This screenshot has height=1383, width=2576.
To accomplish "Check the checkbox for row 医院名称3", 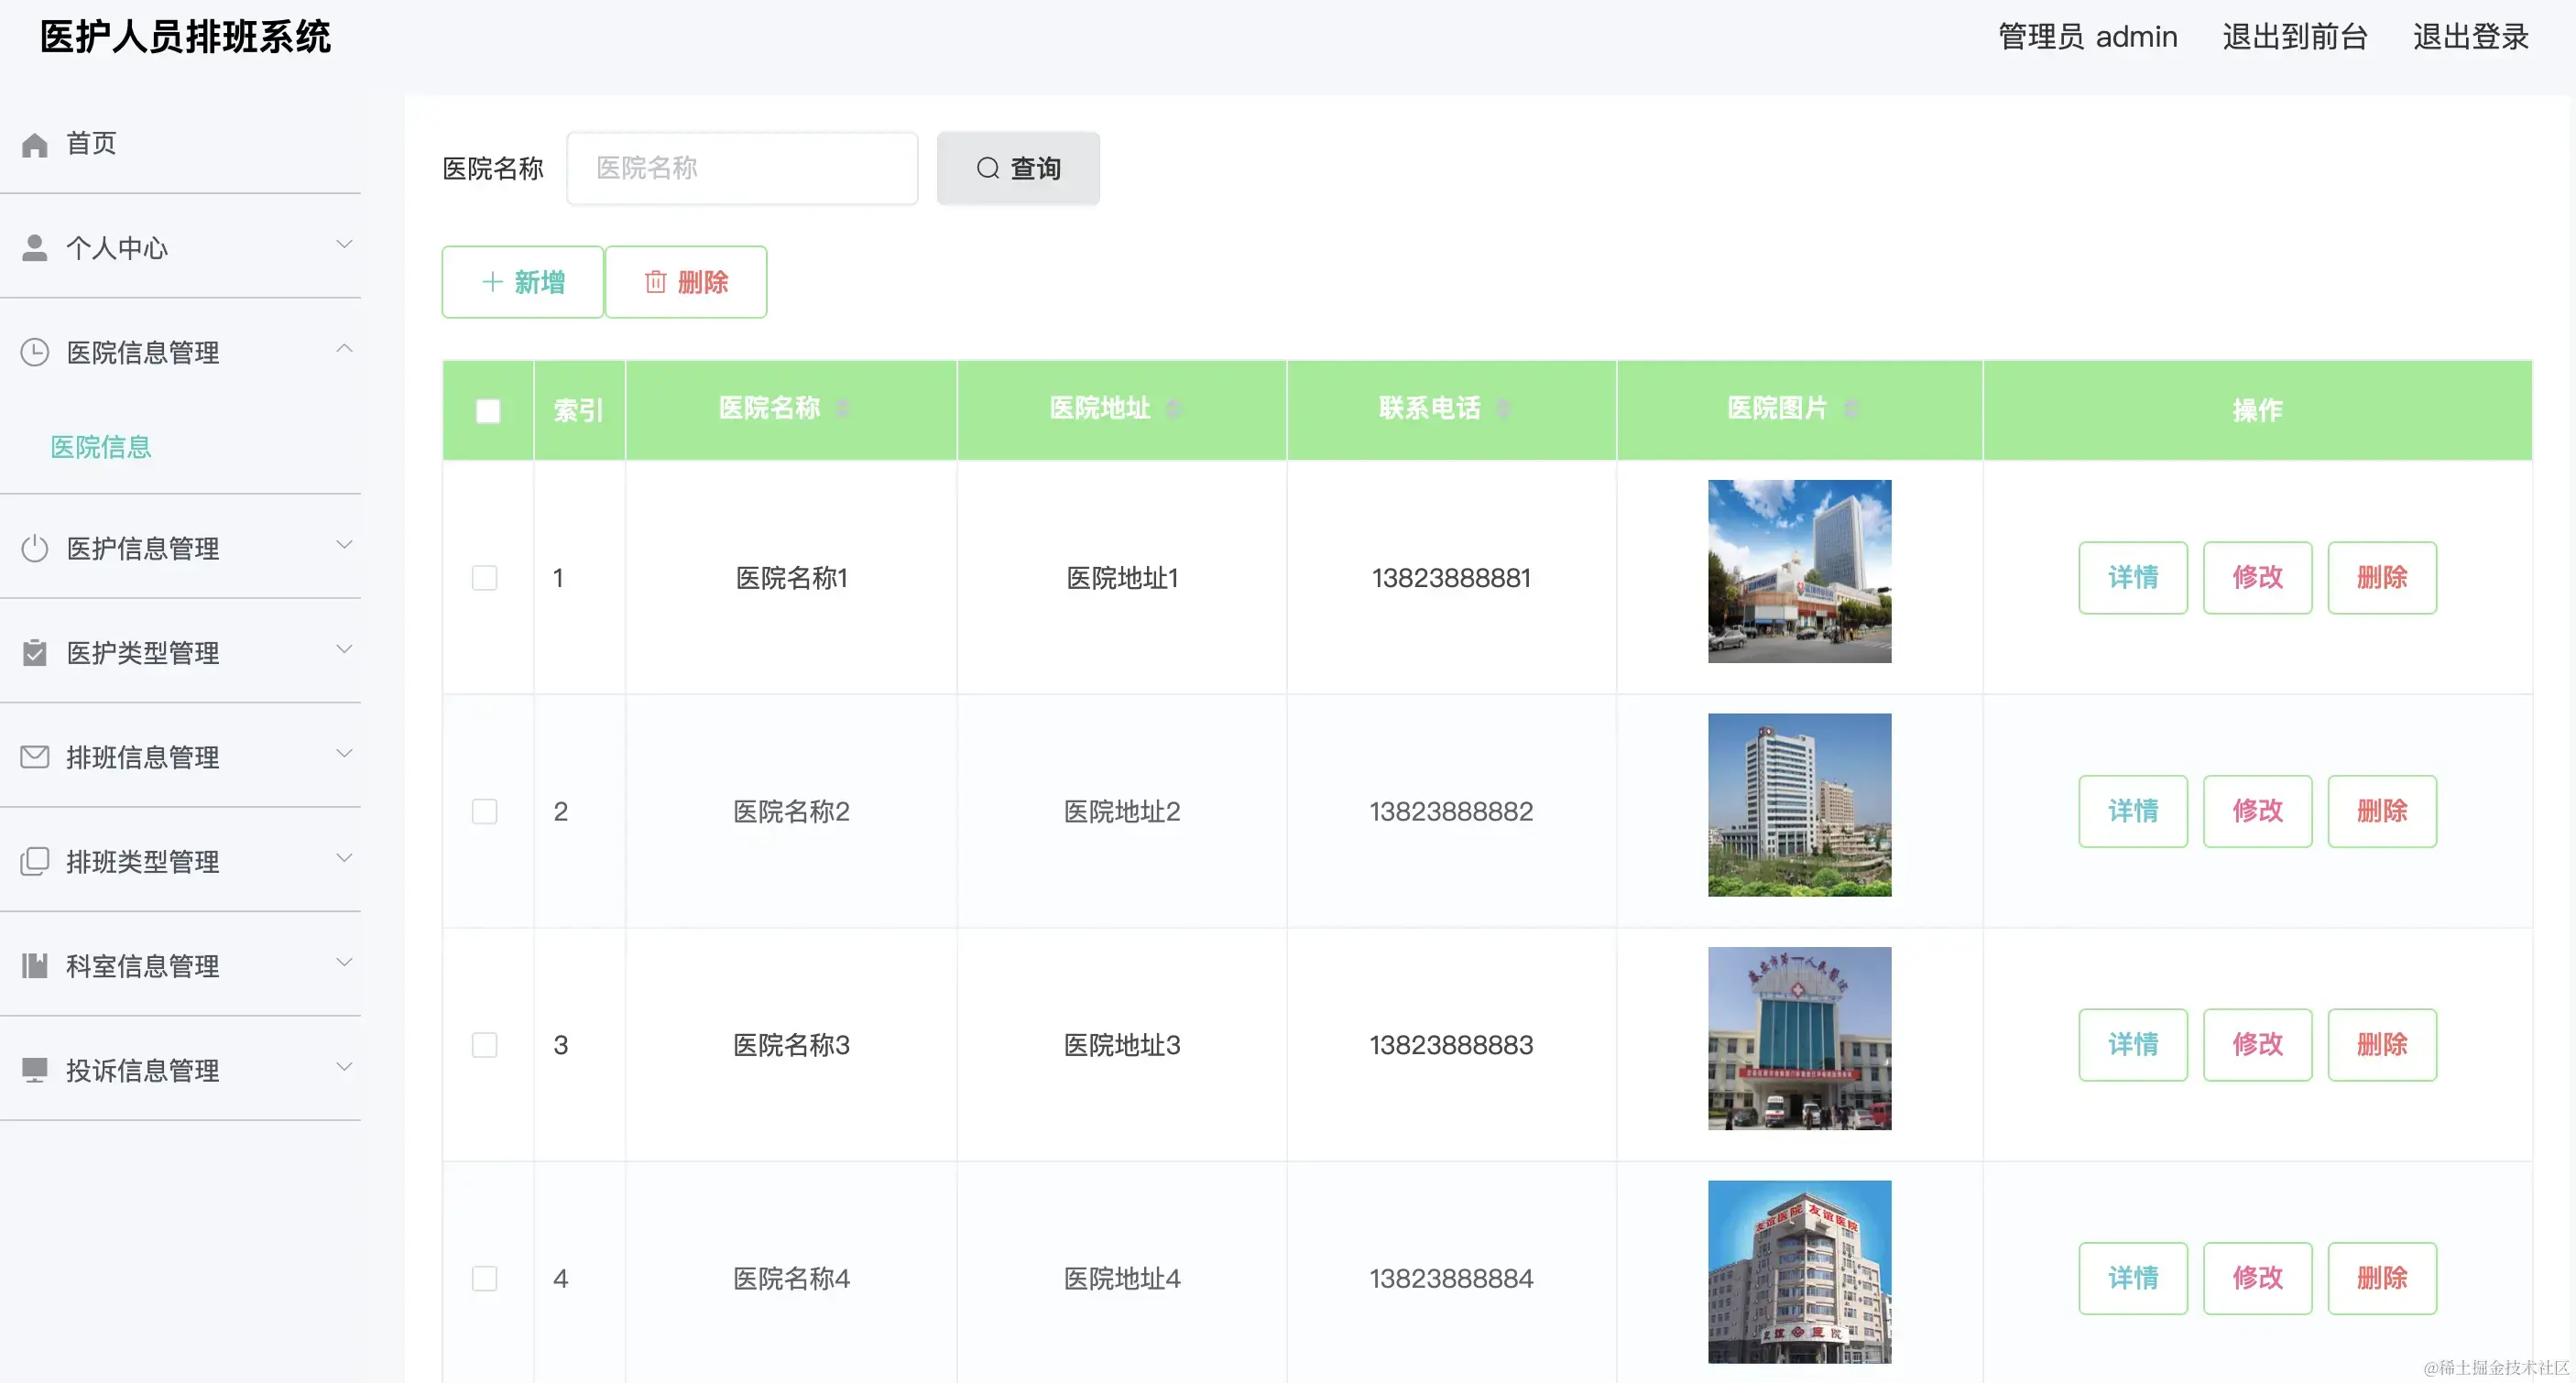I will pyautogui.click(x=486, y=1044).
